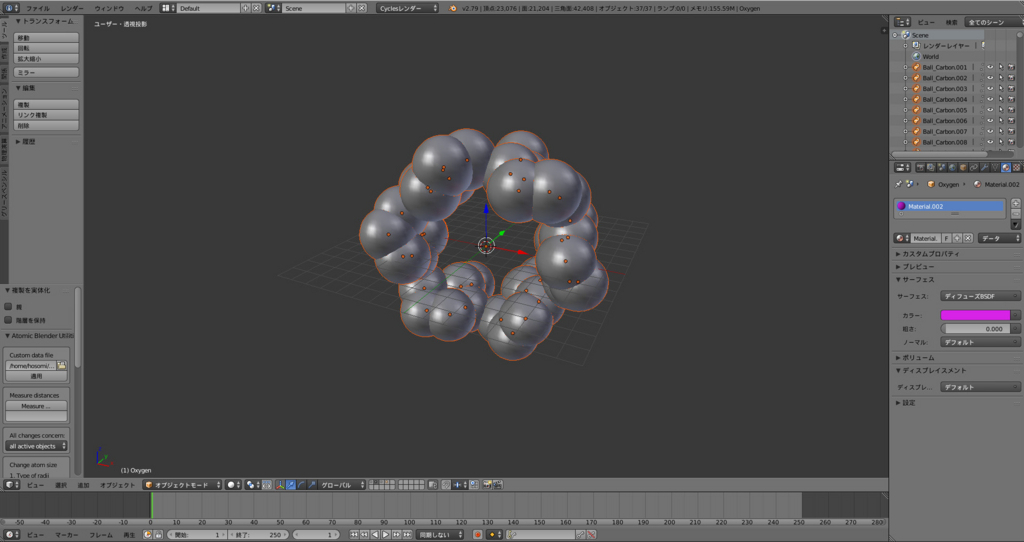The height and width of the screenshot is (542, 1024).
Task: Open the Texture properties tab checker icon
Action: (1017, 168)
